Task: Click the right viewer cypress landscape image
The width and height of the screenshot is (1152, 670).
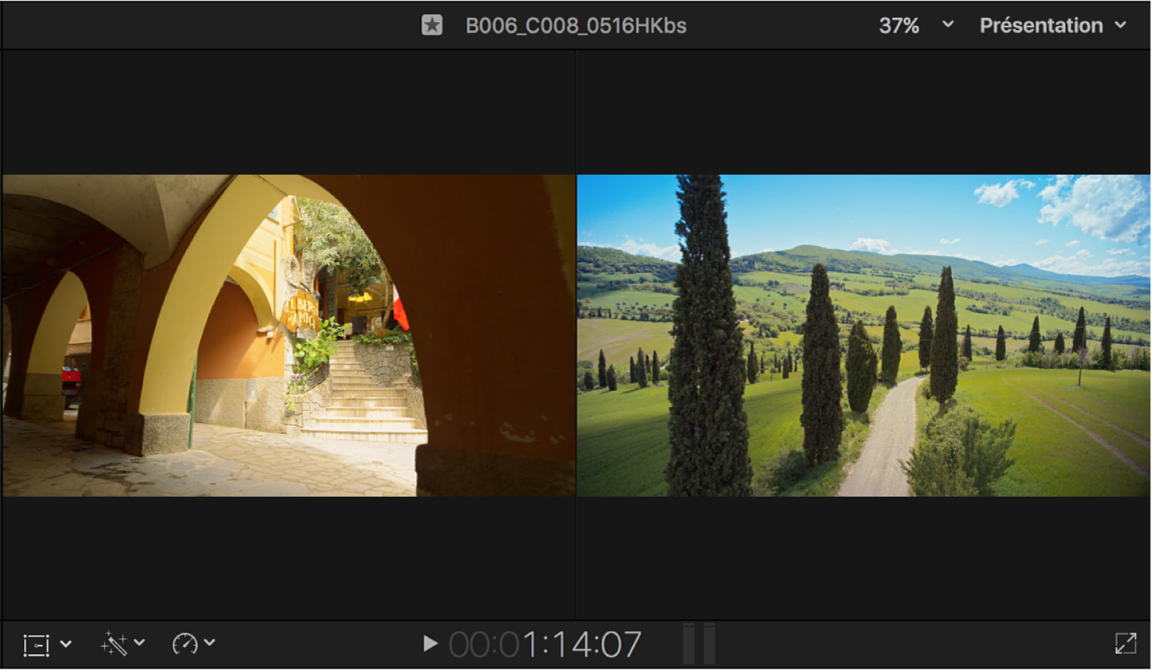Action: (x=863, y=336)
